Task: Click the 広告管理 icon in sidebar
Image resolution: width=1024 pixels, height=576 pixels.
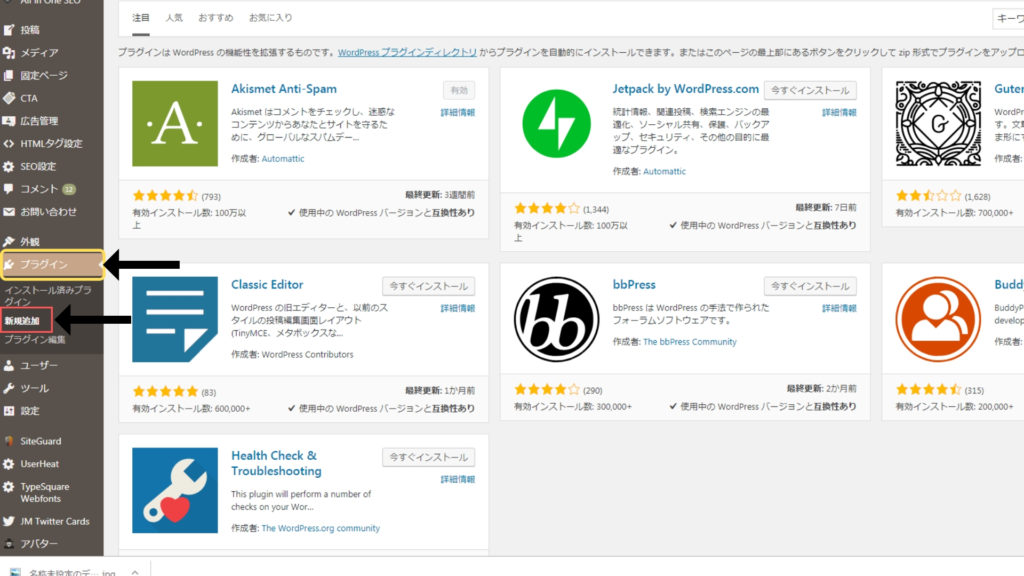Action: point(8,121)
